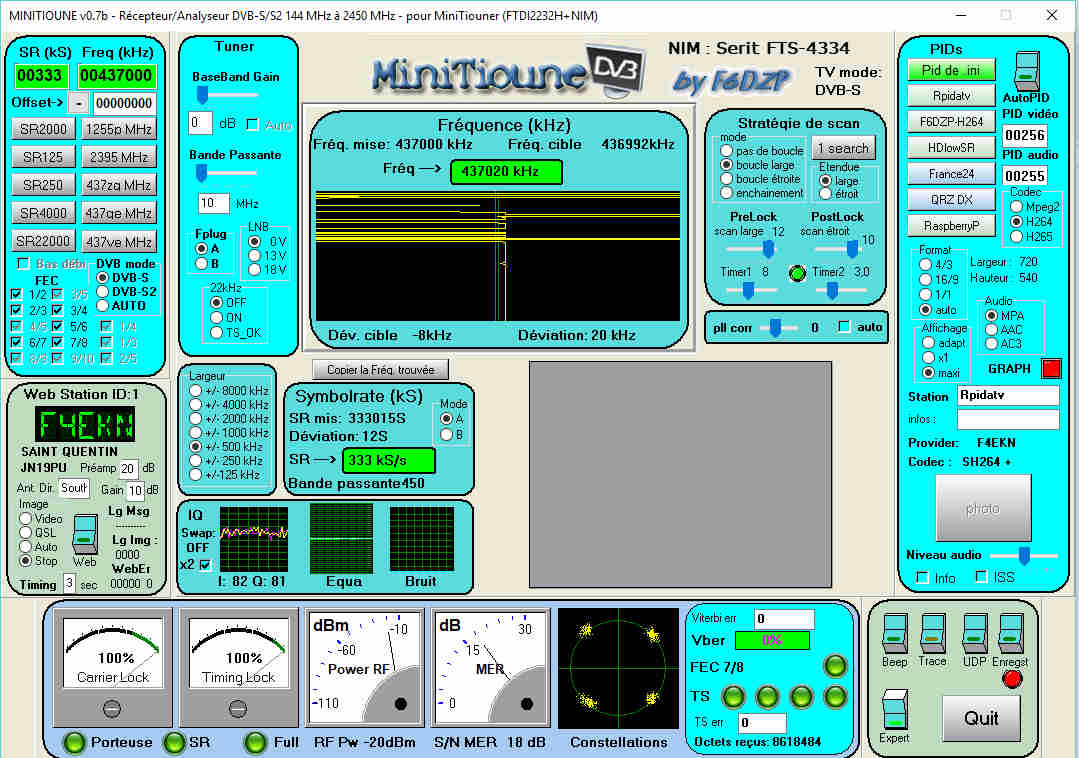Click the 1255p MHz preset
The width and height of the screenshot is (1079, 758).
(119, 129)
